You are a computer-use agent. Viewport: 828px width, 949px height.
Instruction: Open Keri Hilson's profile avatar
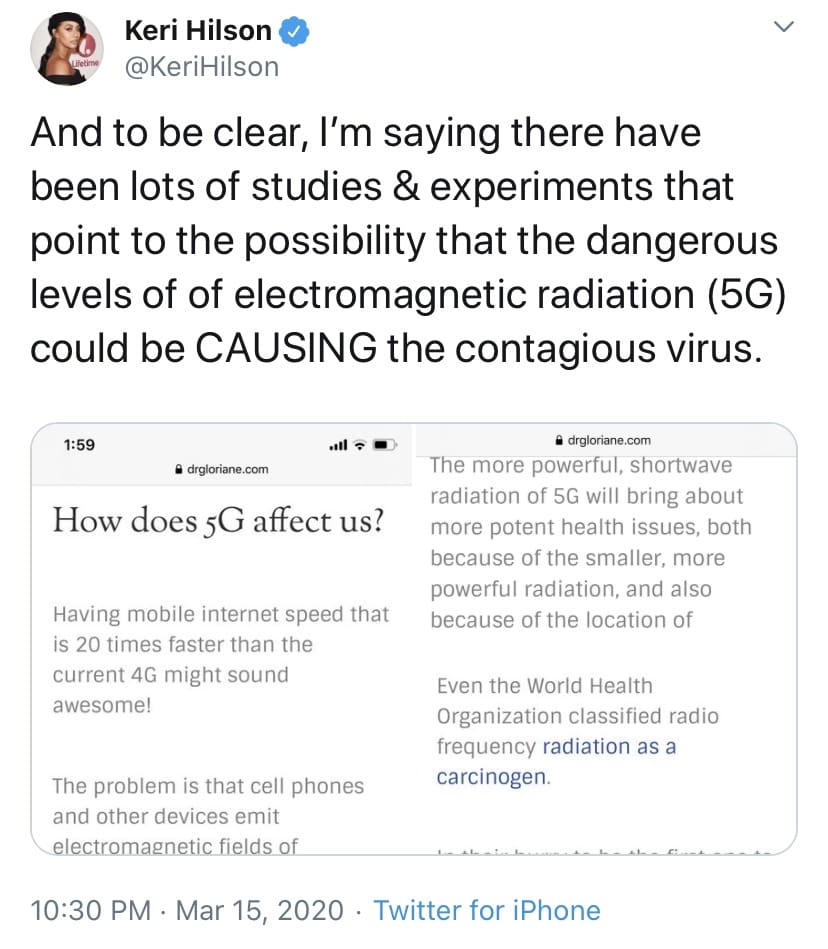pyautogui.click(x=67, y=49)
